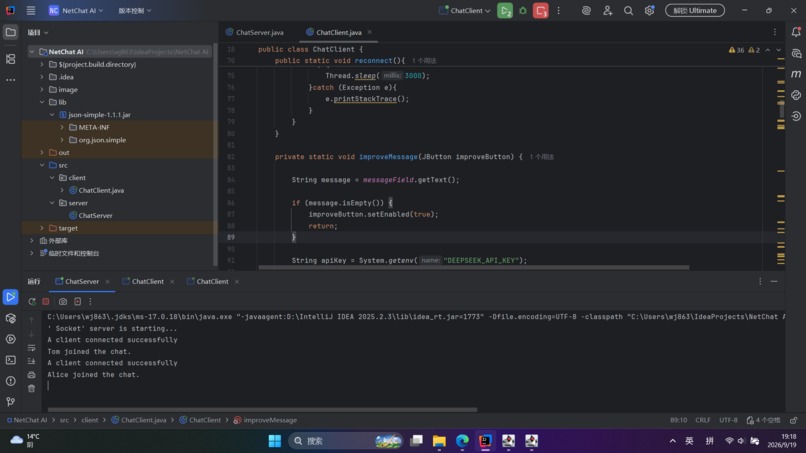Open the Notifications bell

[796, 32]
